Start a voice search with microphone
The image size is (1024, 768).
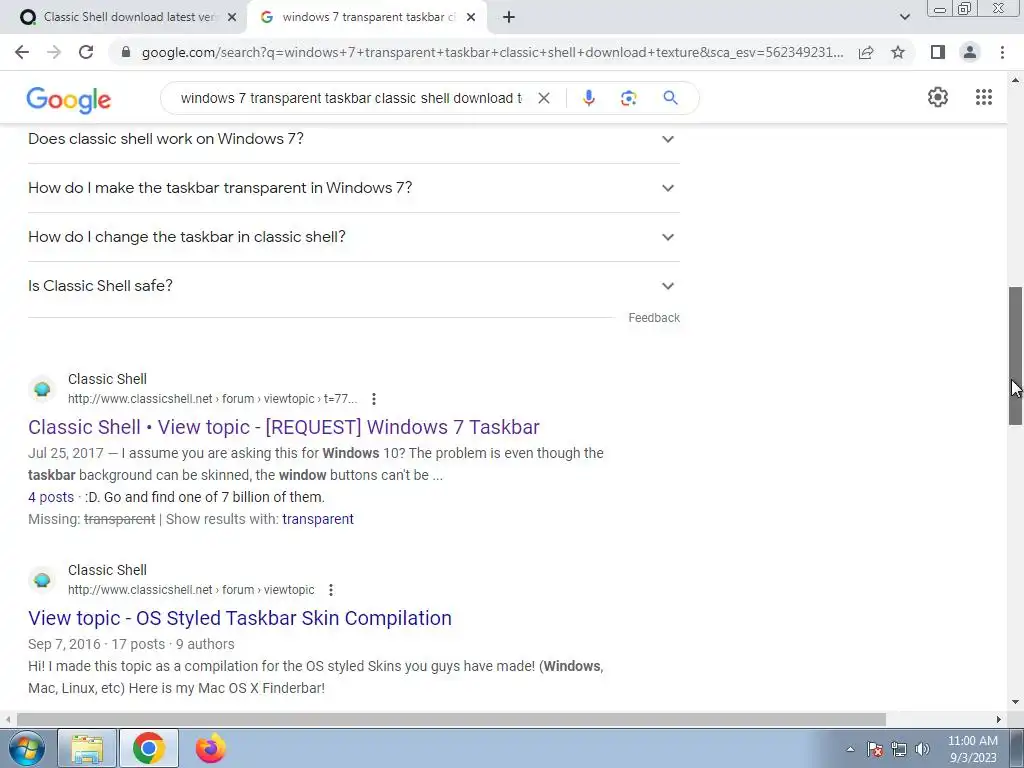588,98
